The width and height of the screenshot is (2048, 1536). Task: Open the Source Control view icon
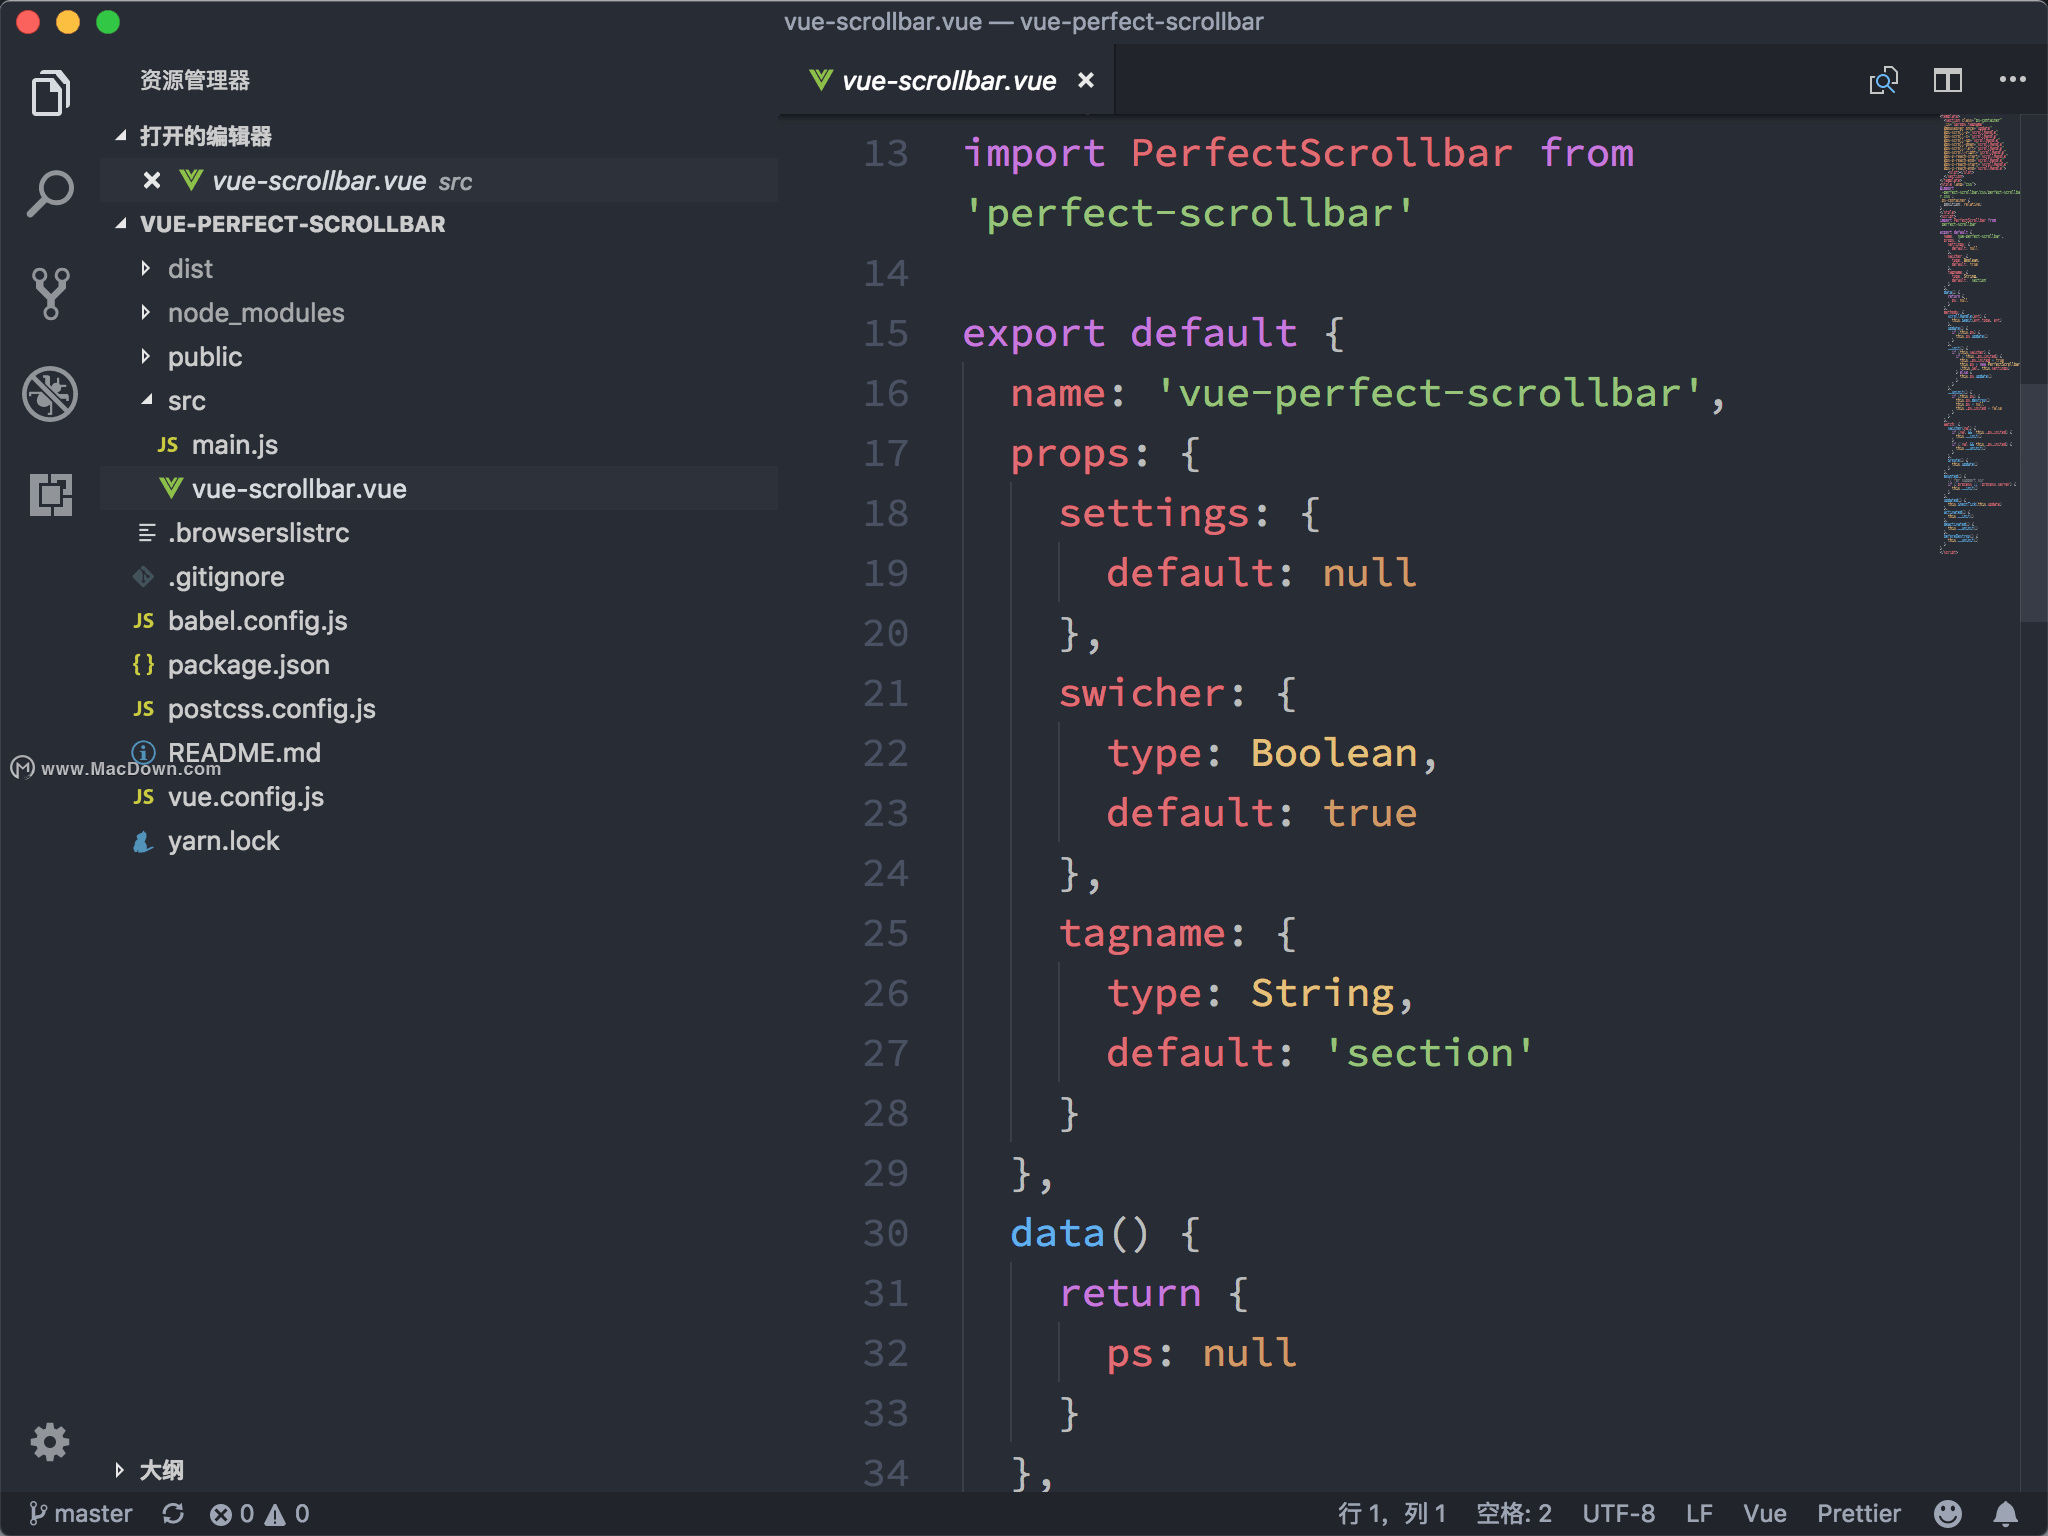[50, 293]
